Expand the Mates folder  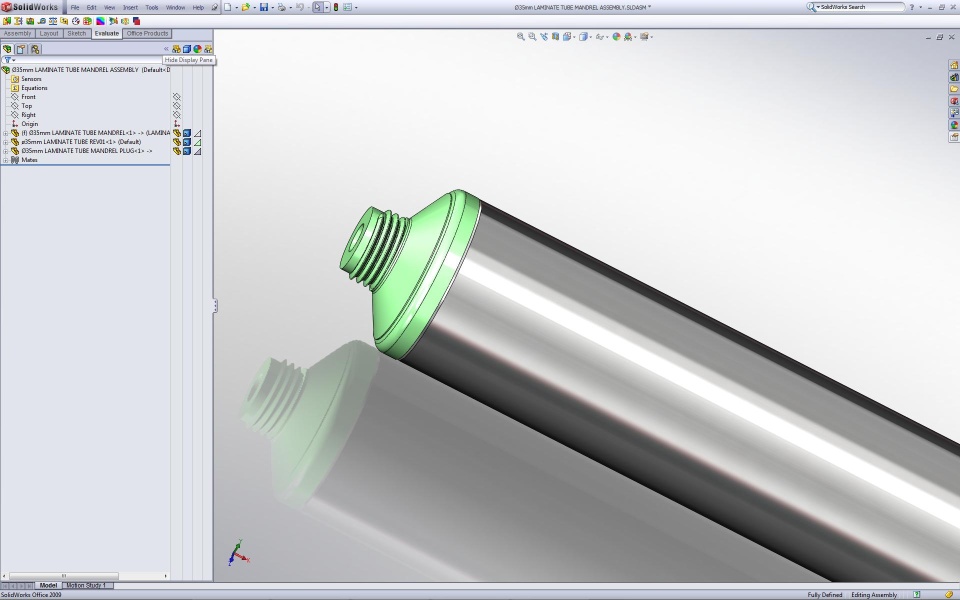pyautogui.click(x=6, y=160)
